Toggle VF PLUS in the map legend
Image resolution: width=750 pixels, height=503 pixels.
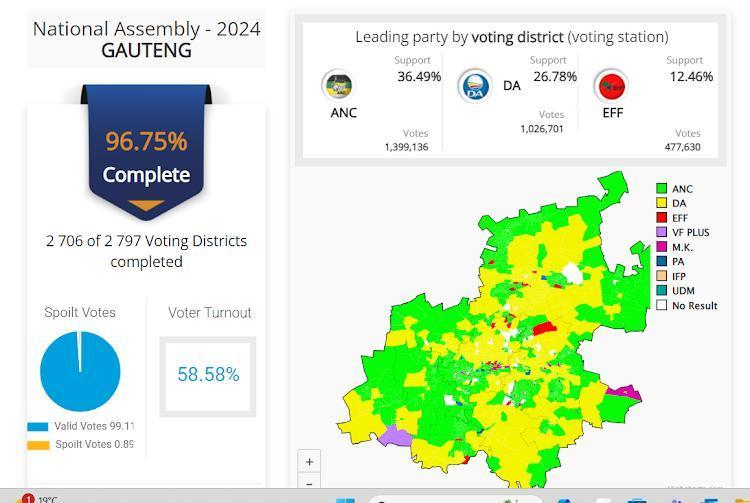(x=690, y=233)
